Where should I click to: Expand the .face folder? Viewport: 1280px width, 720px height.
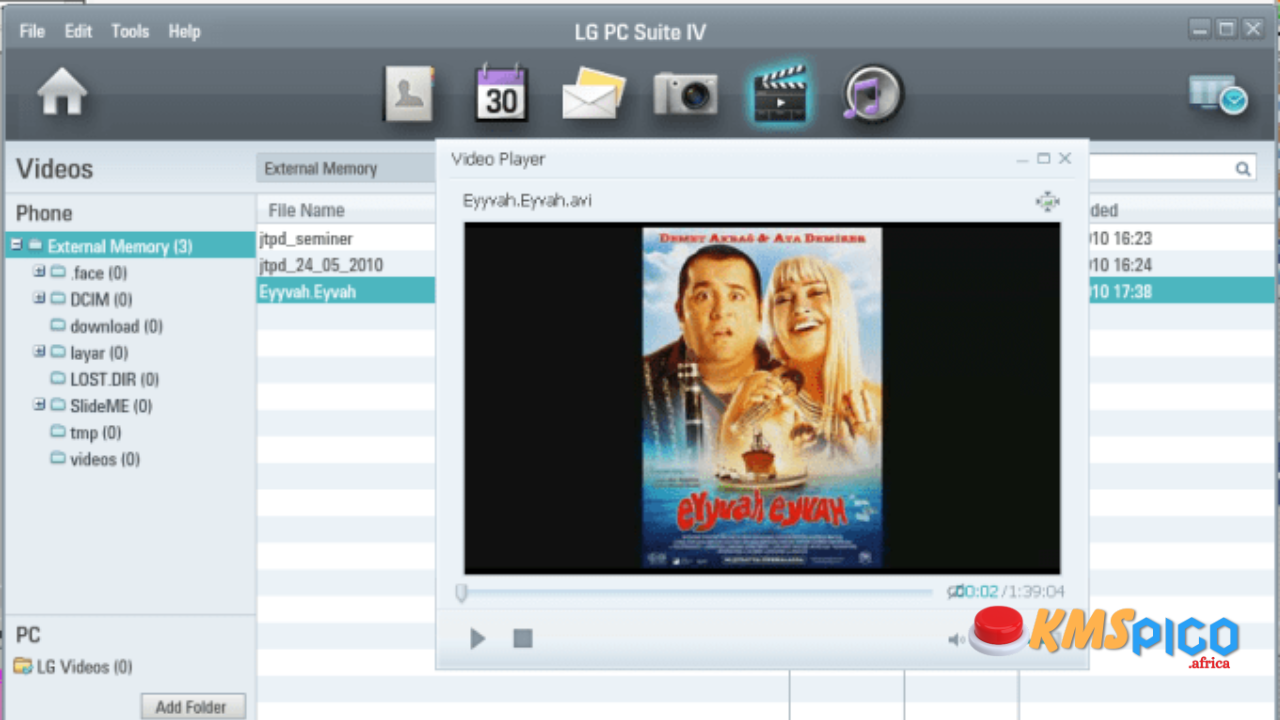click(39, 272)
